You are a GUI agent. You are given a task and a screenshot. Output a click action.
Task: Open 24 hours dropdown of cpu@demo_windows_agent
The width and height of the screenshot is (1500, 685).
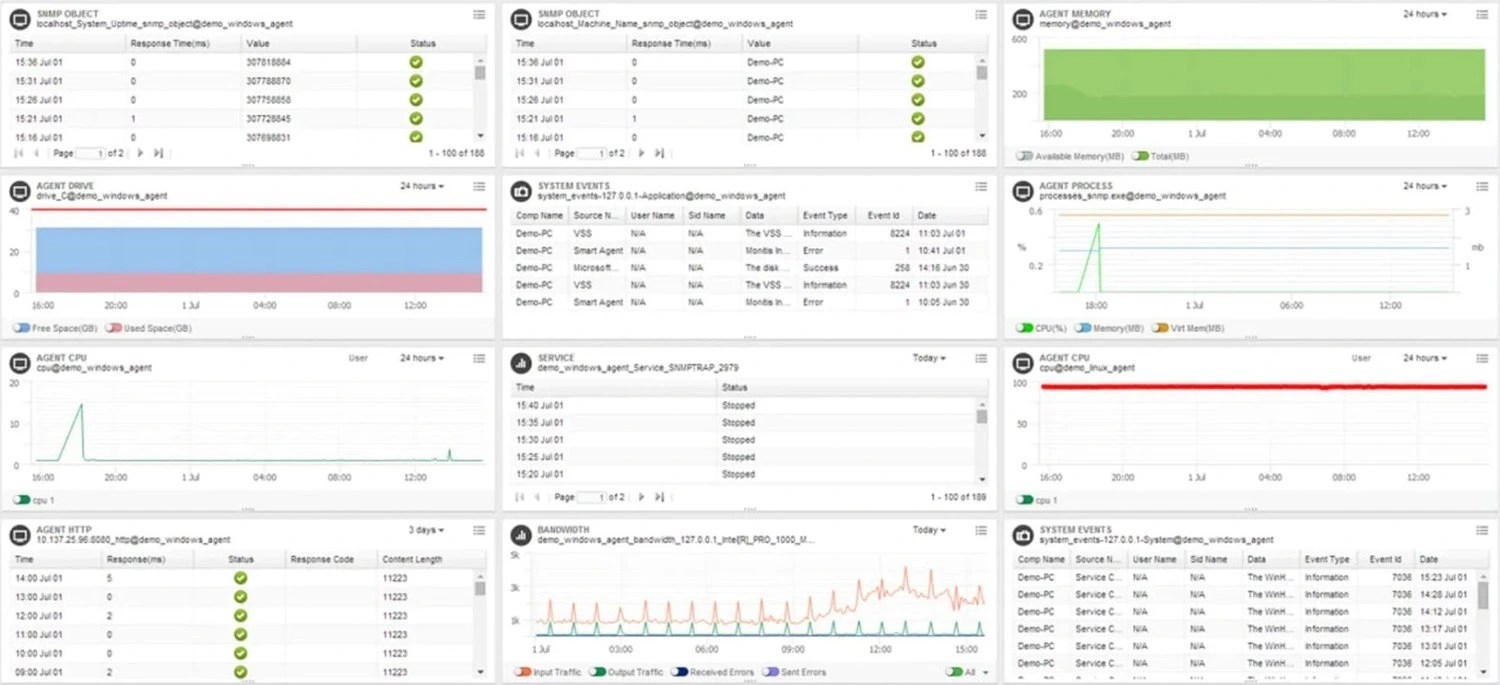click(x=422, y=358)
